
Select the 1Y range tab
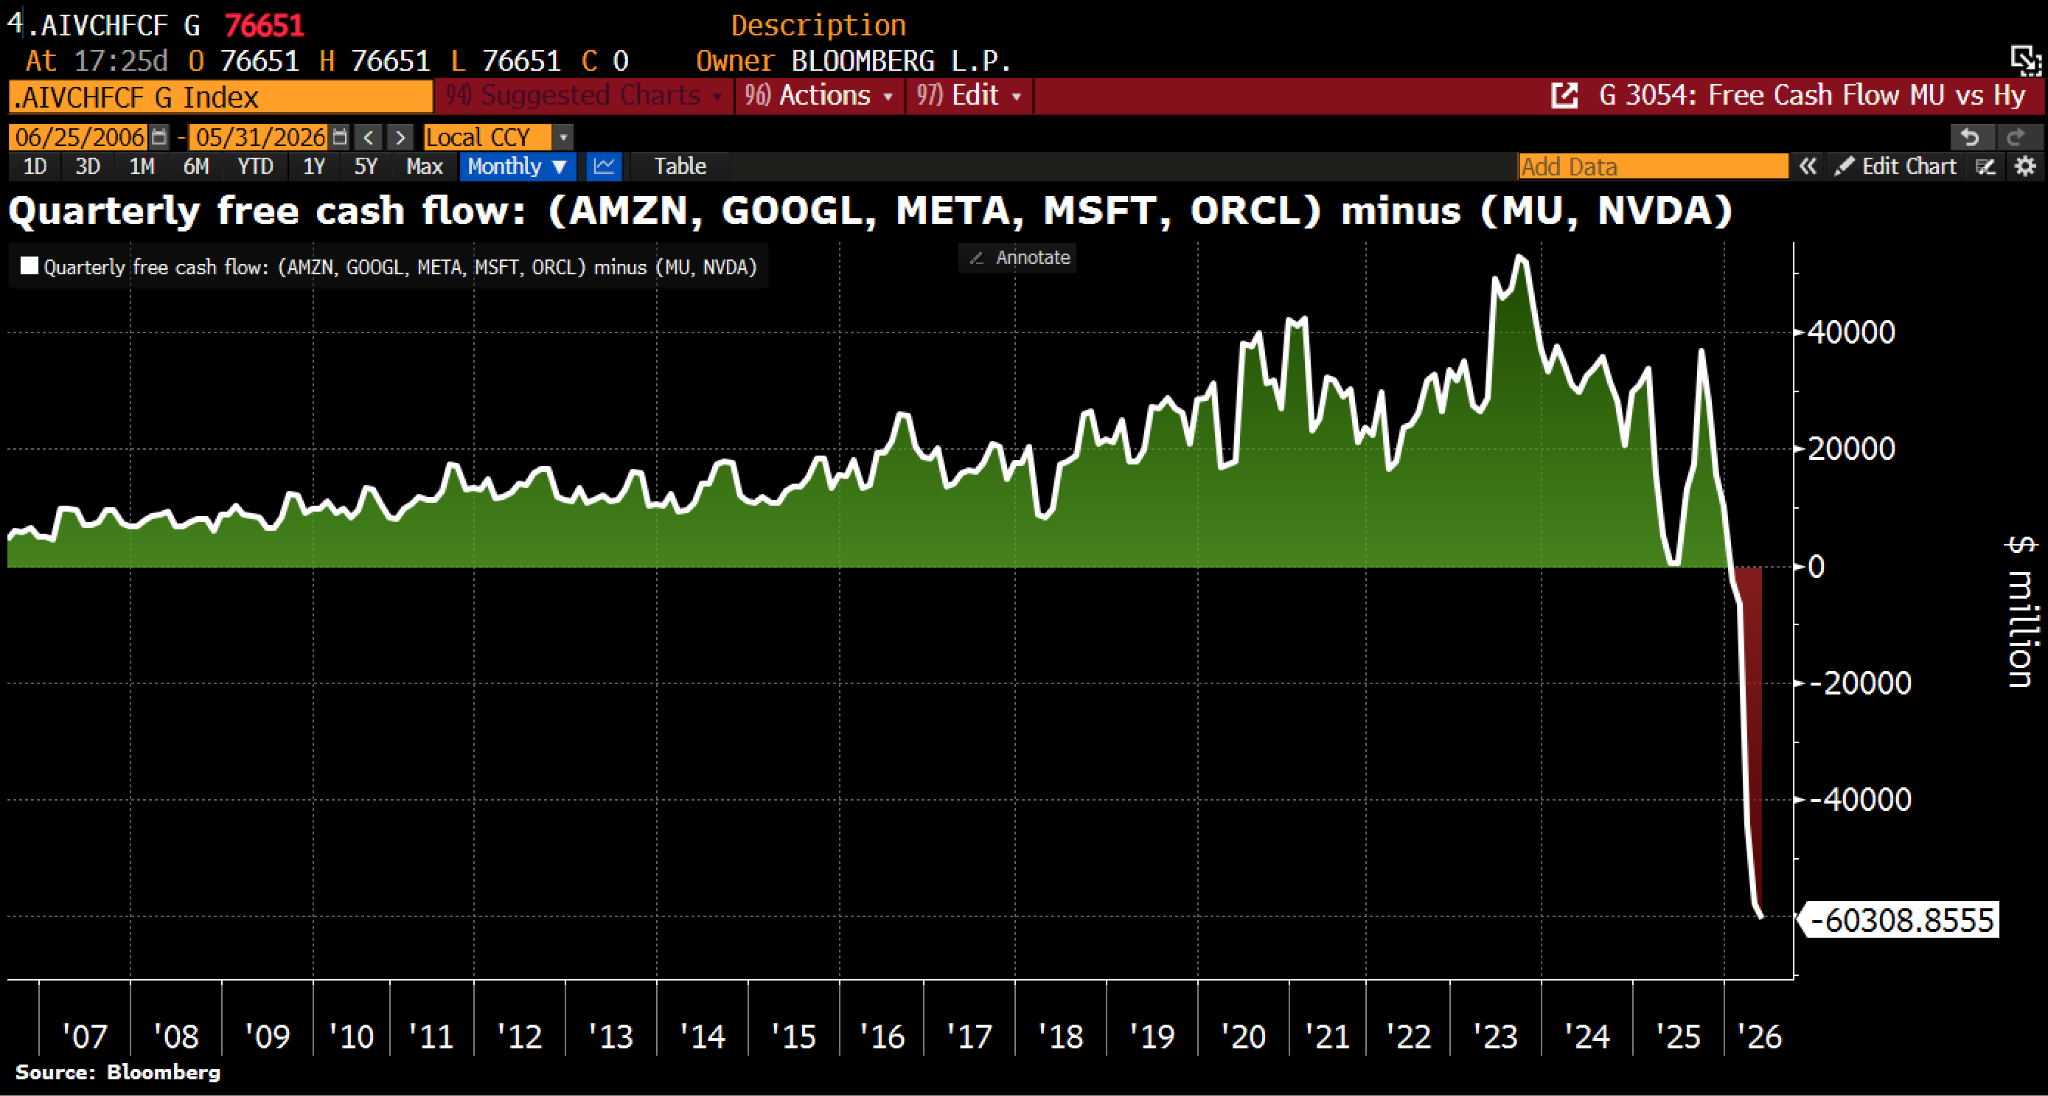(x=314, y=166)
